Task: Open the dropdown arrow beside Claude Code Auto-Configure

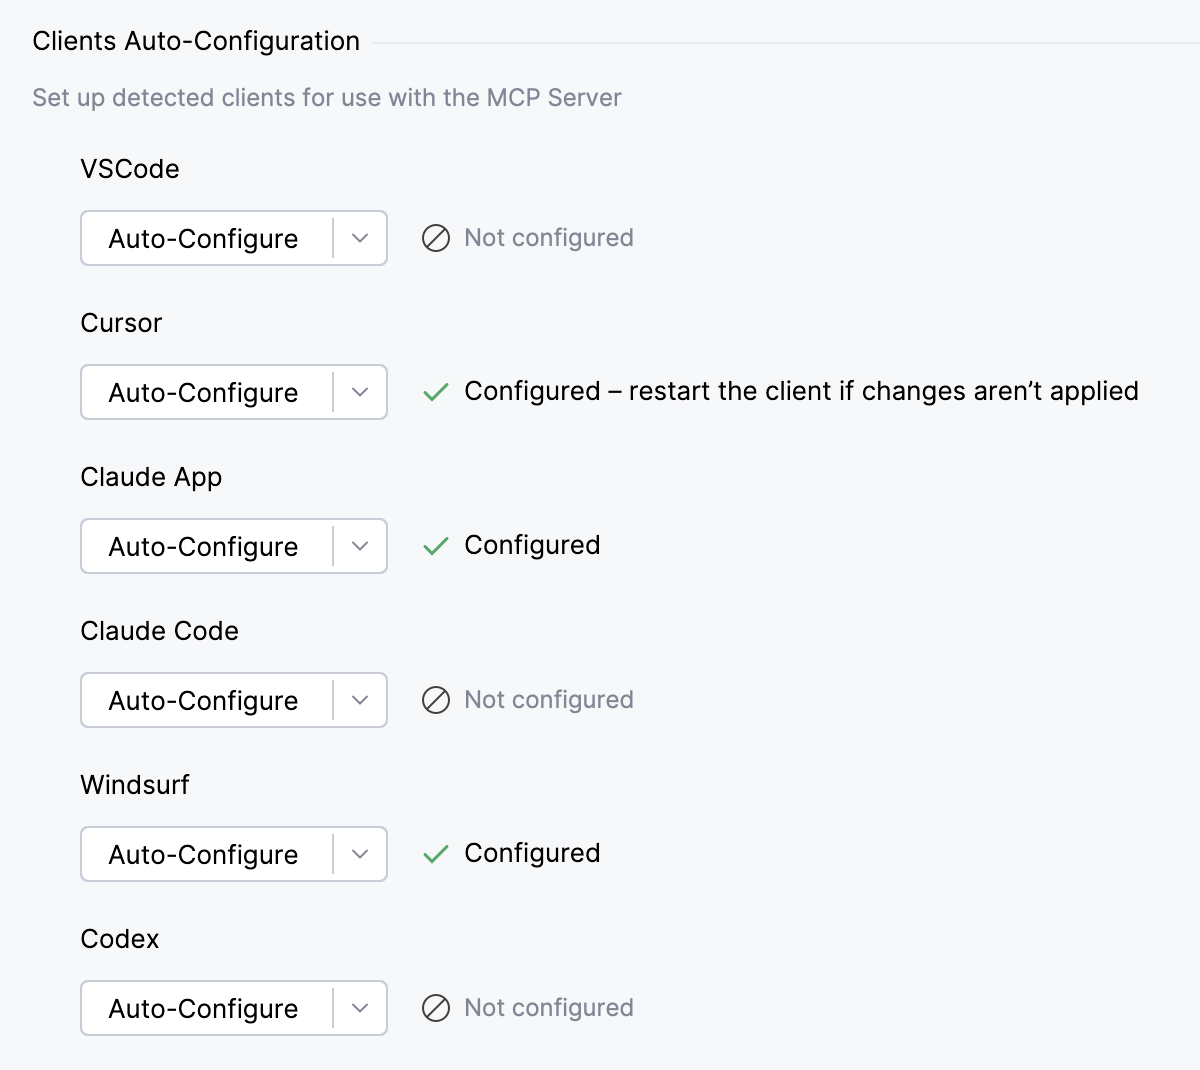Action: coord(360,700)
